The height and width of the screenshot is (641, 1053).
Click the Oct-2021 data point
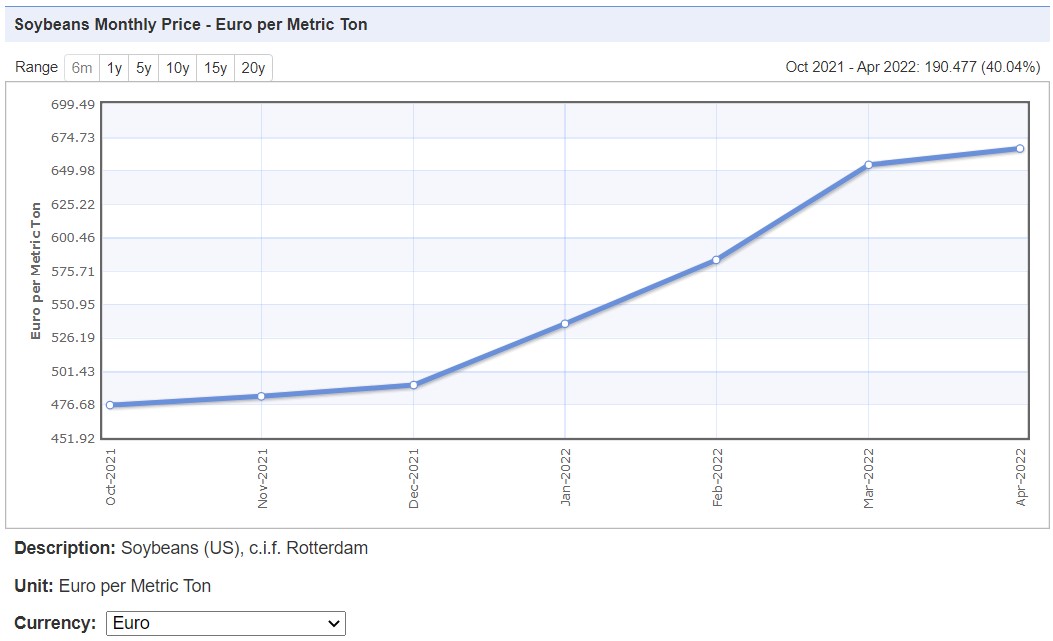110,405
